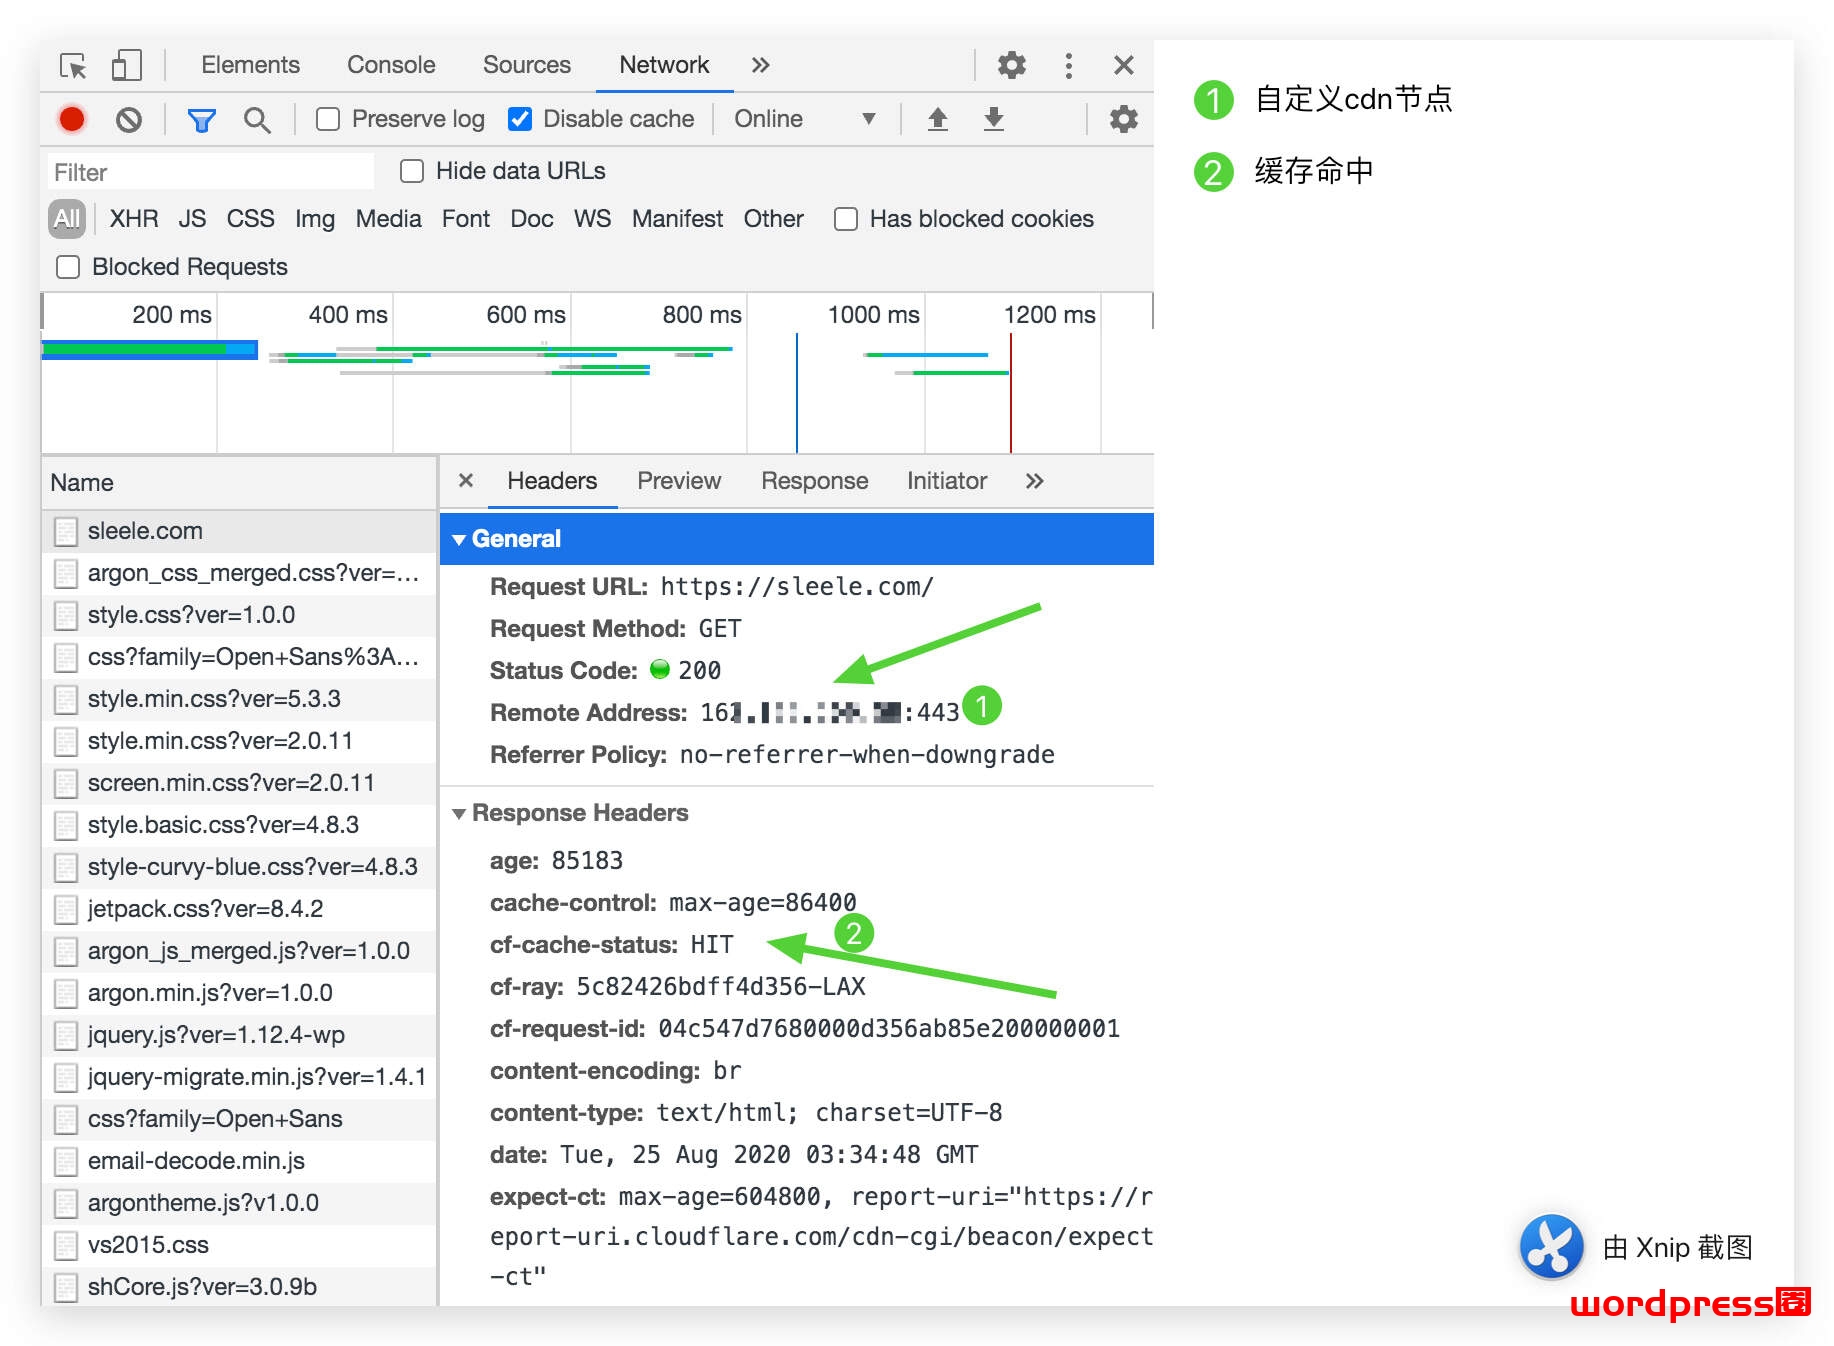Select the argon_js_merged.js request
Image resolution: width=1834 pixels, height=1346 pixels.
239,951
